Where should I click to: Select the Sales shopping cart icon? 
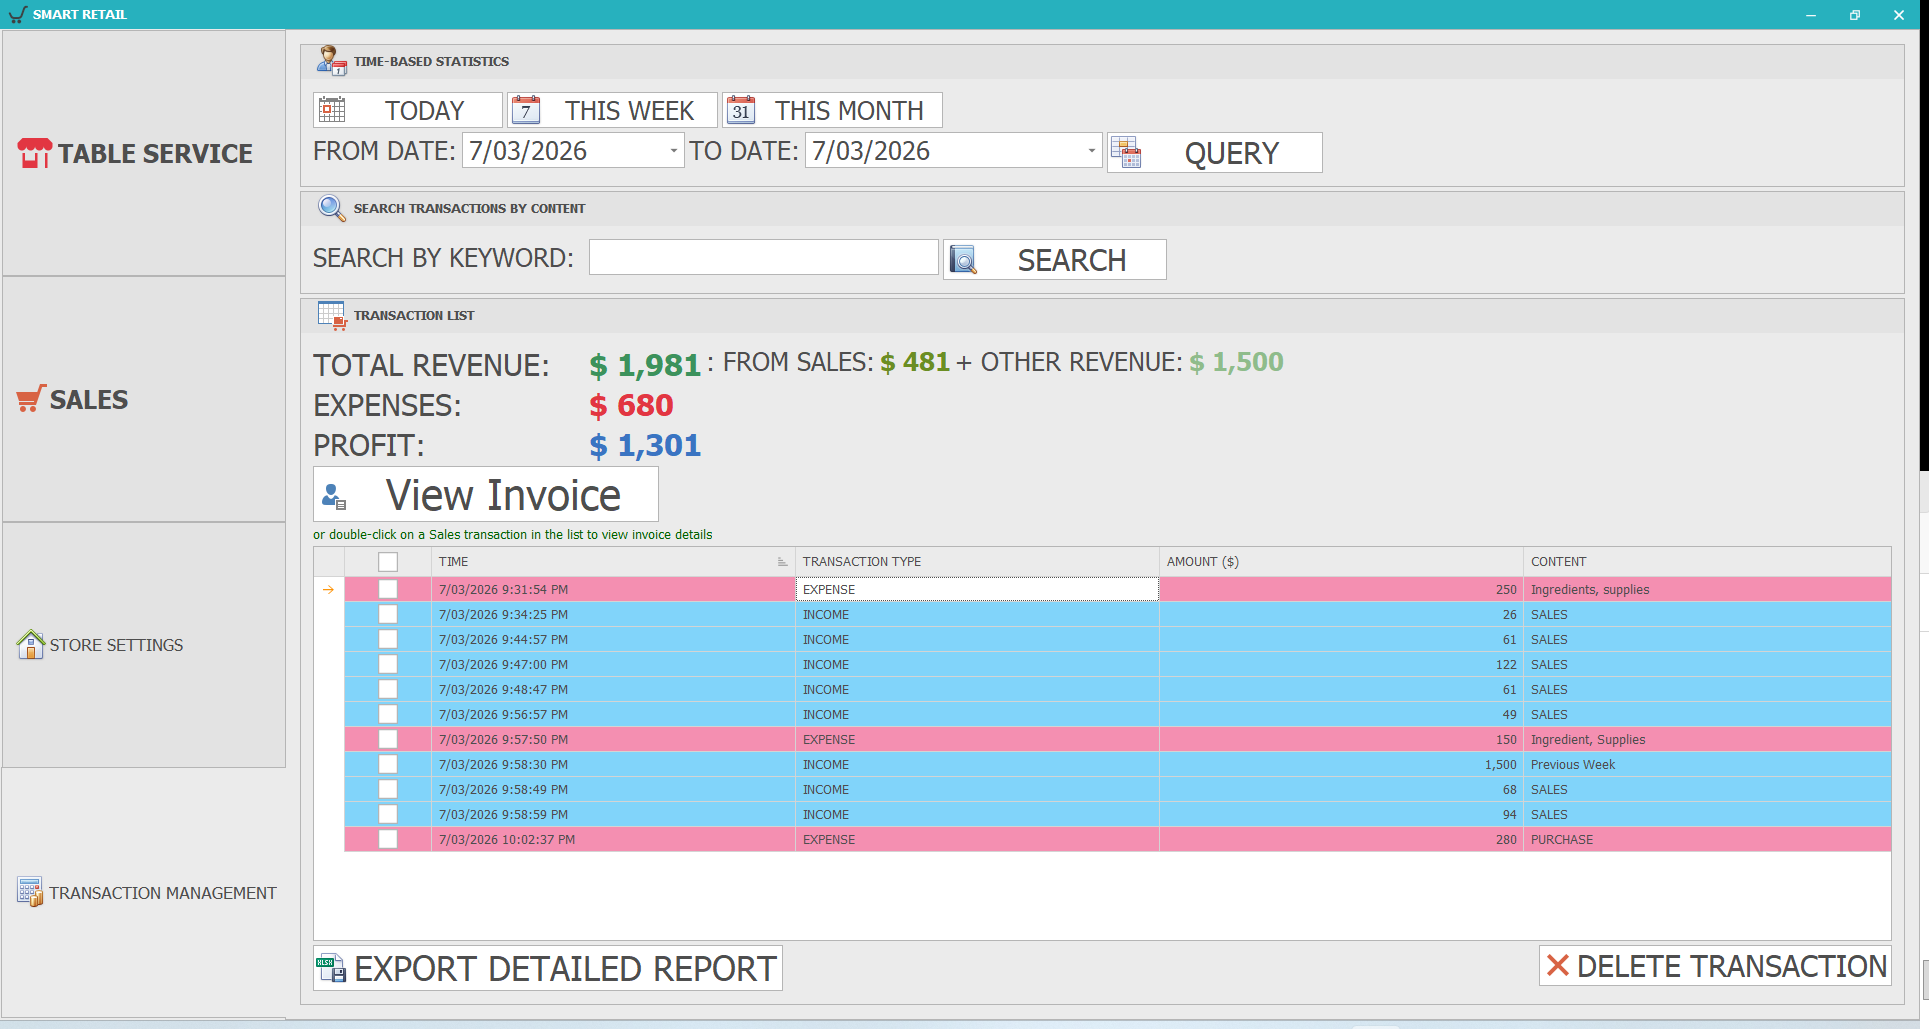pos(28,398)
